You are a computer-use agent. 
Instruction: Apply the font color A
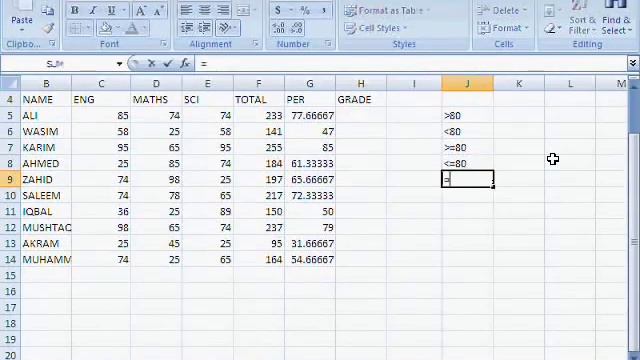point(132,28)
